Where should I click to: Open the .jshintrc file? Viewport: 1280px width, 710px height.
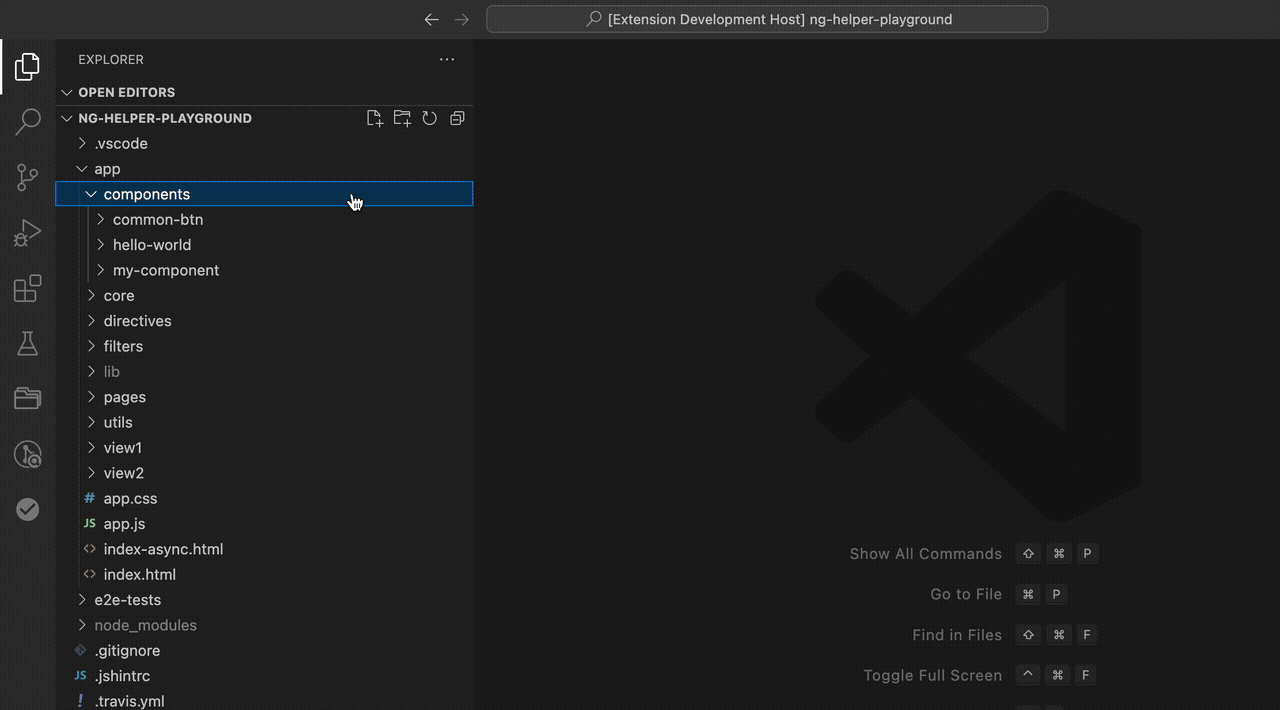264,676
